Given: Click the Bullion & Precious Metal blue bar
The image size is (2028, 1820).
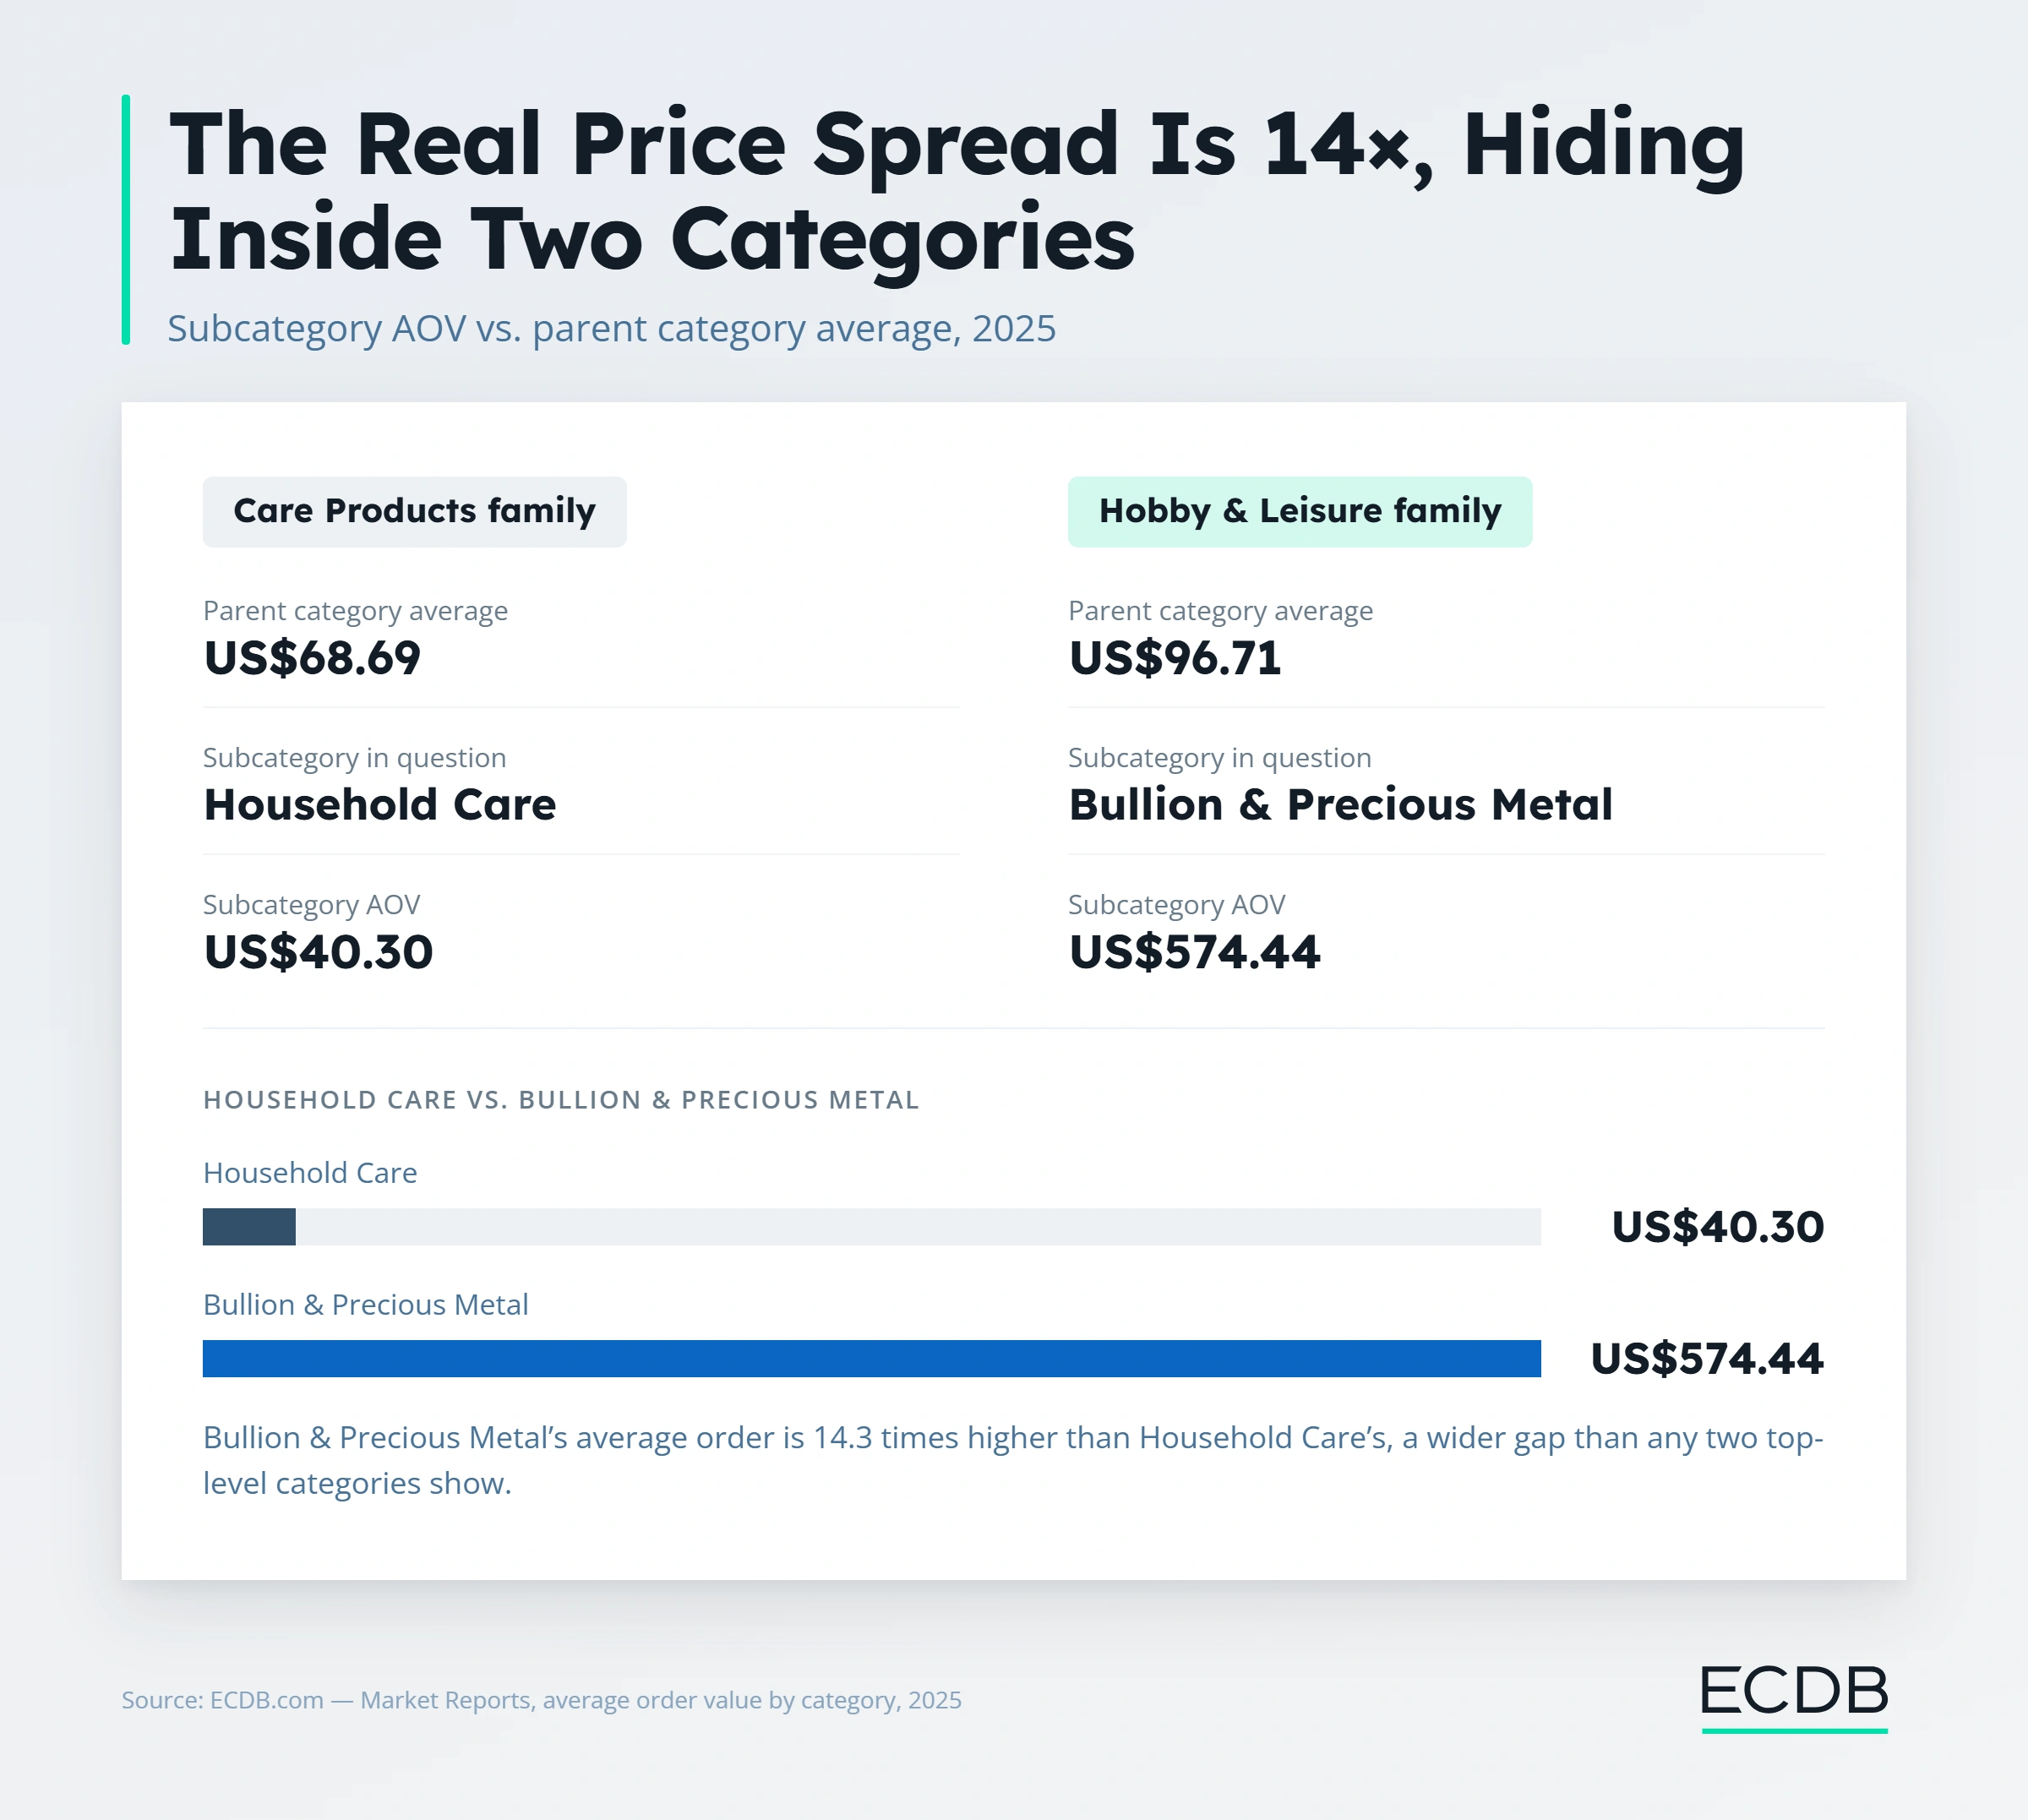Looking at the screenshot, I should (x=871, y=1359).
